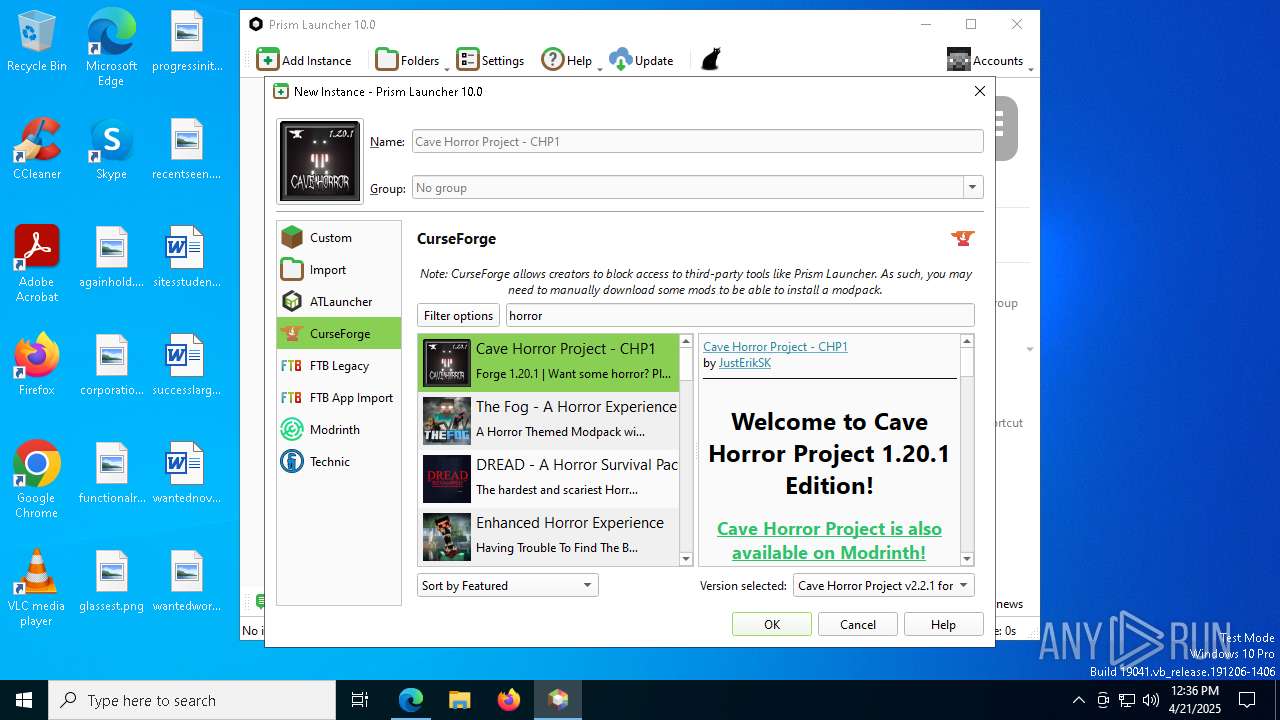Open Task View on the taskbar
Screen dimensions: 1280x720
coord(360,700)
